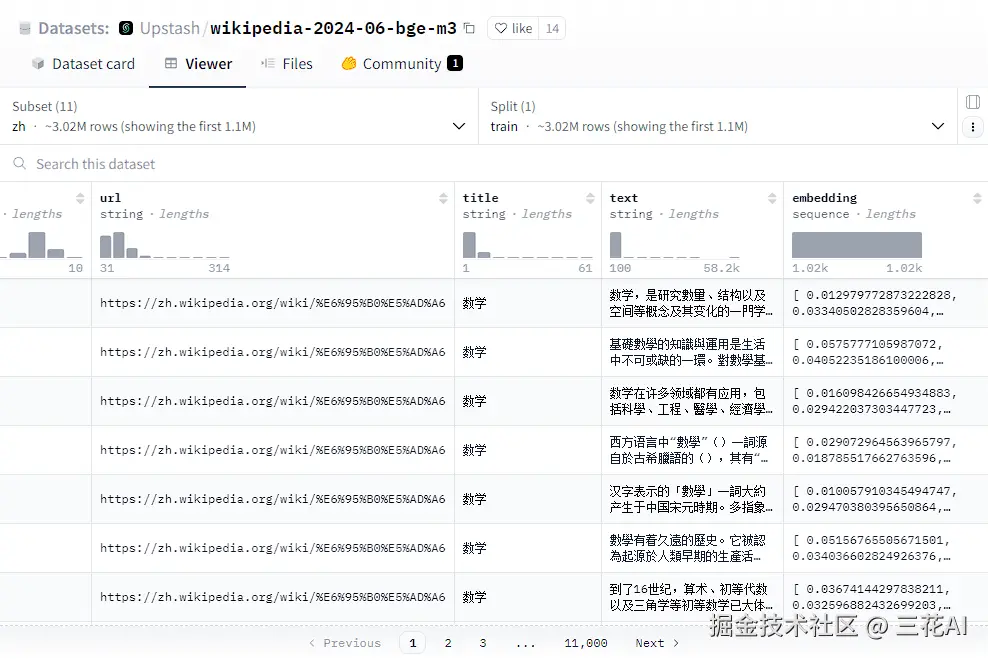Expand the Split (1) train dropdown

(718, 117)
